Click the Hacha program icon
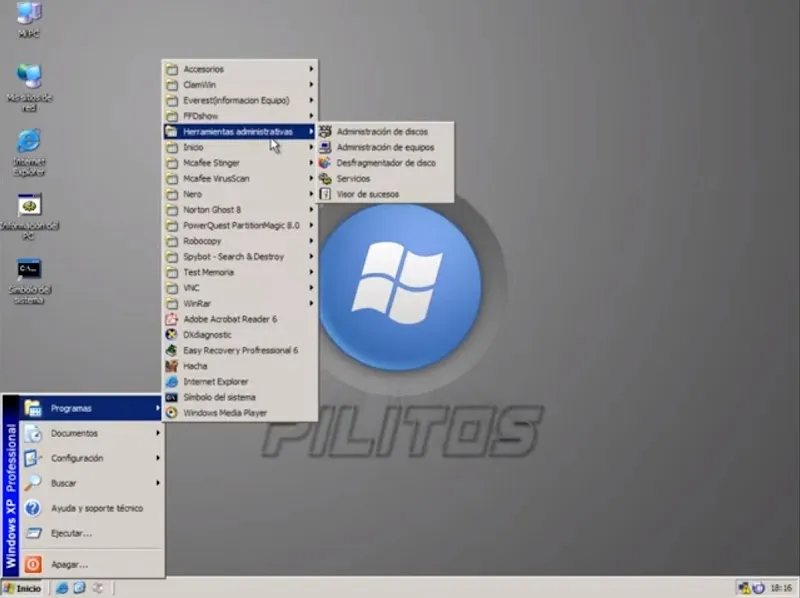The height and width of the screenshot is (598, 800). click(x=172, y=366)
